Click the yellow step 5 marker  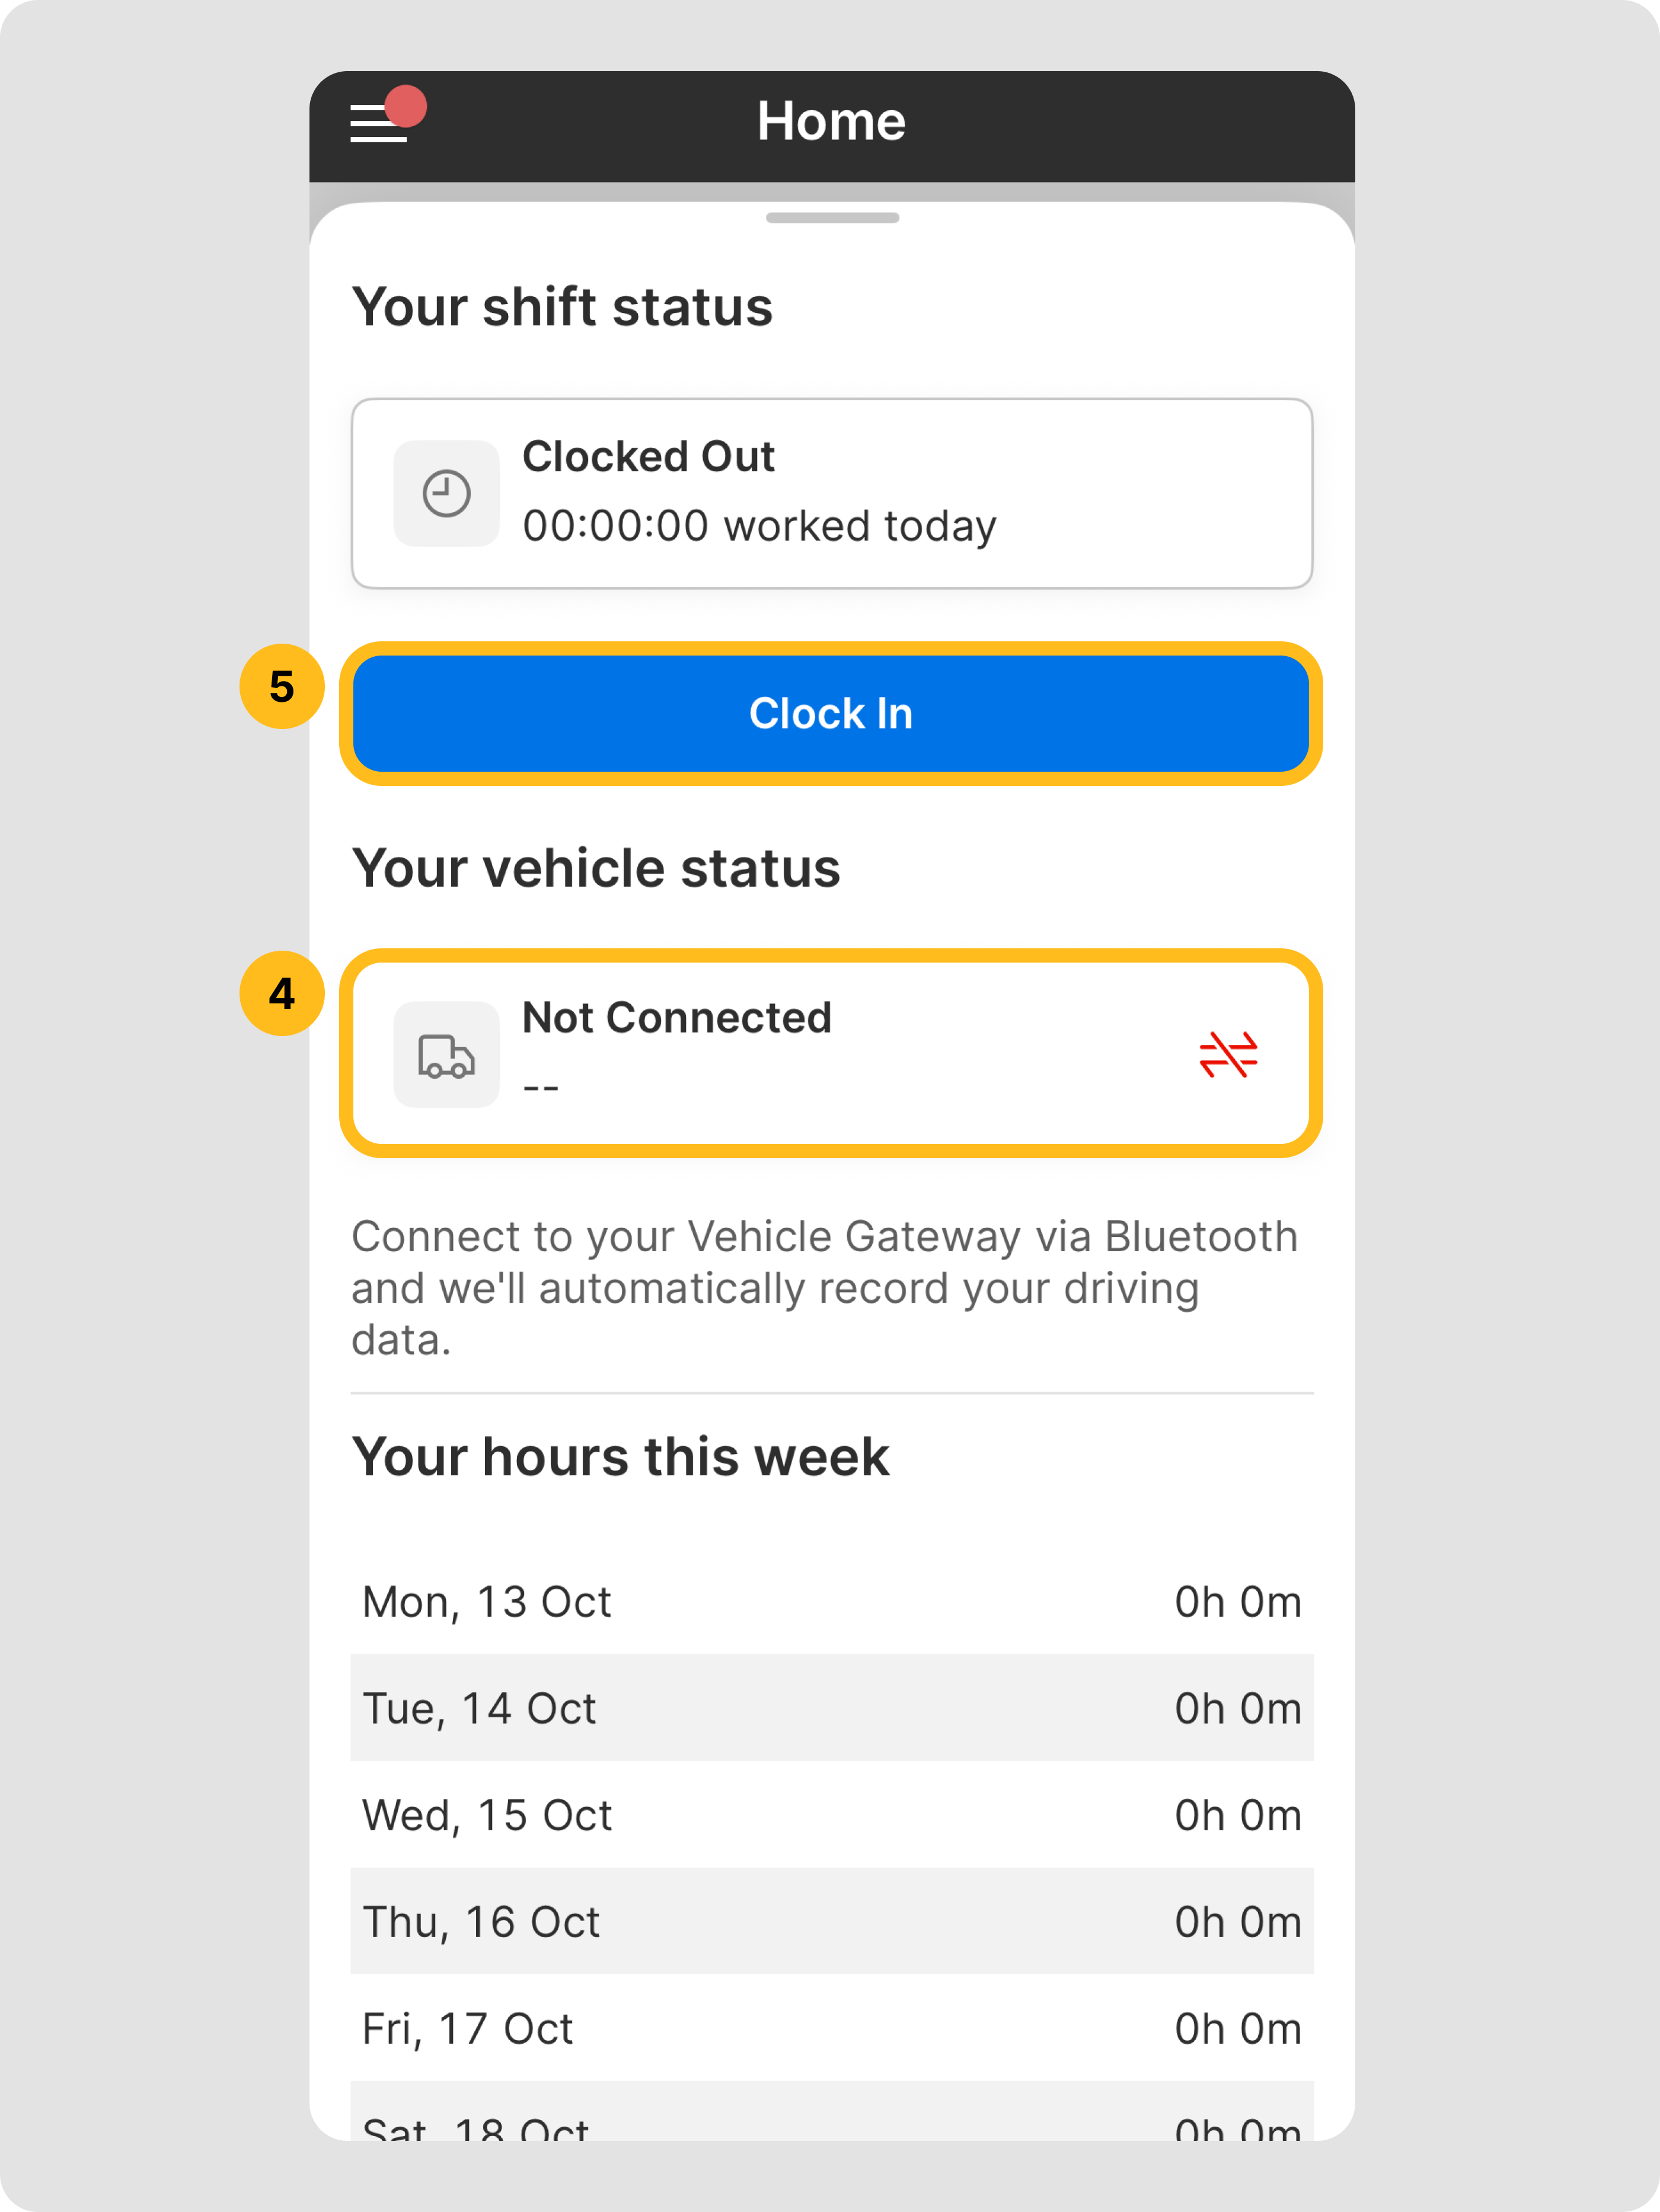pyautogui.click(x=282, y=687)
